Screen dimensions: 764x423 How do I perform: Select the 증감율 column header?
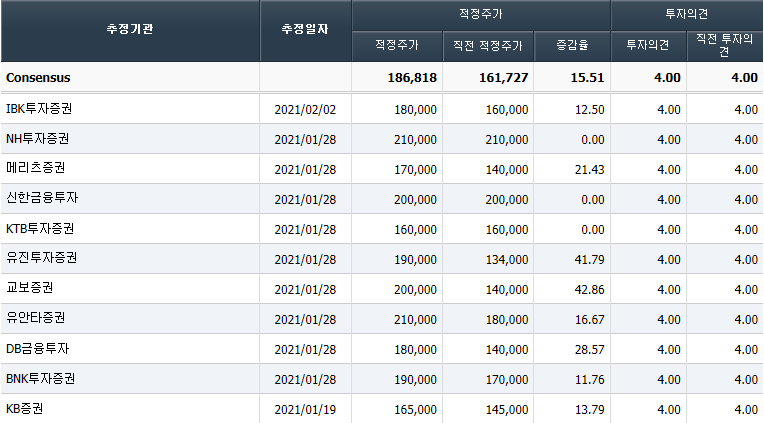[x=573, y=45]
